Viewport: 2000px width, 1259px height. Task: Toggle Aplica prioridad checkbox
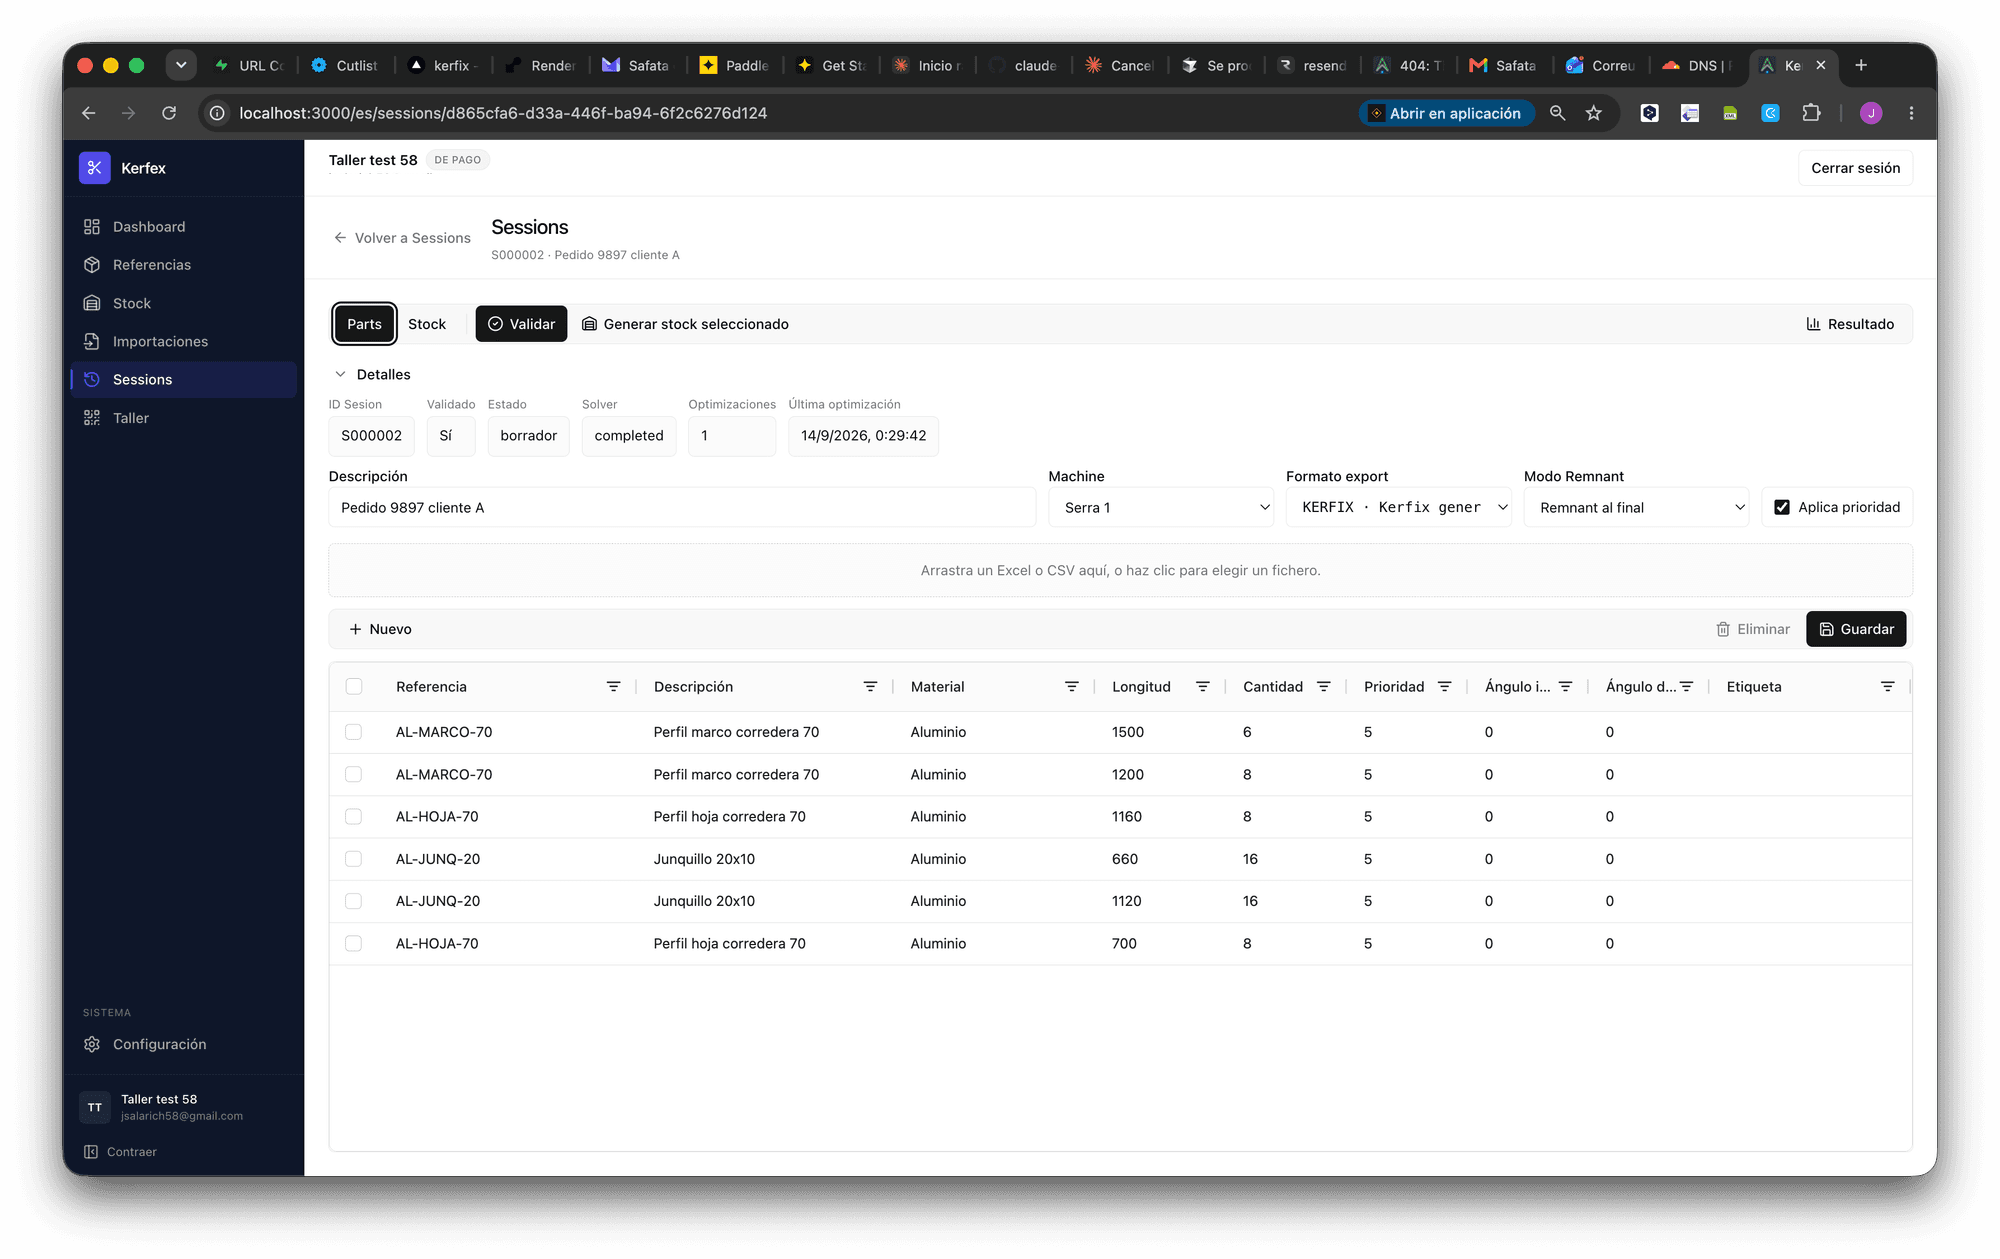[1782, 507]
